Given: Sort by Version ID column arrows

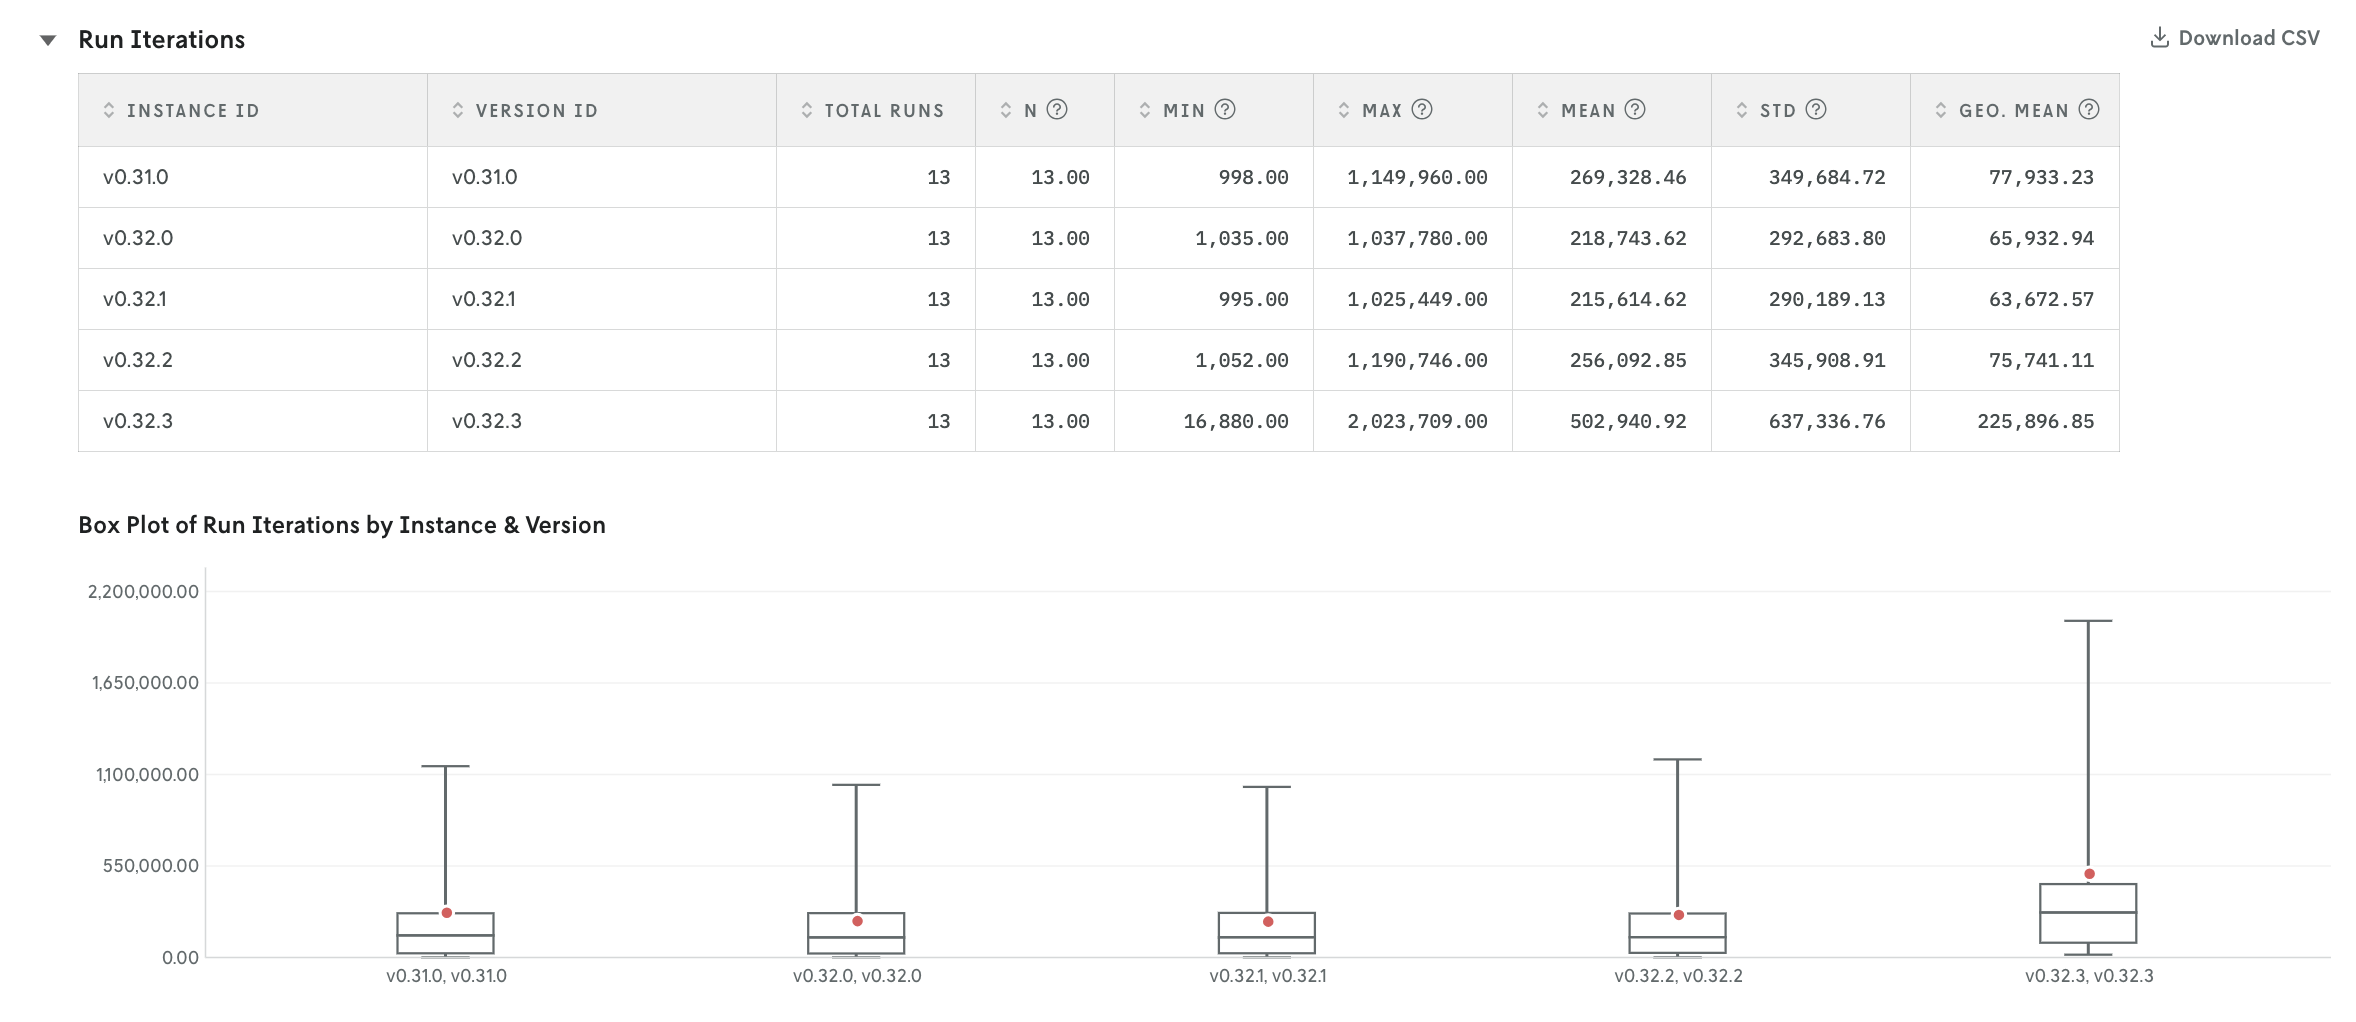Looking at the screenshot, I should [x=458, y=110].
